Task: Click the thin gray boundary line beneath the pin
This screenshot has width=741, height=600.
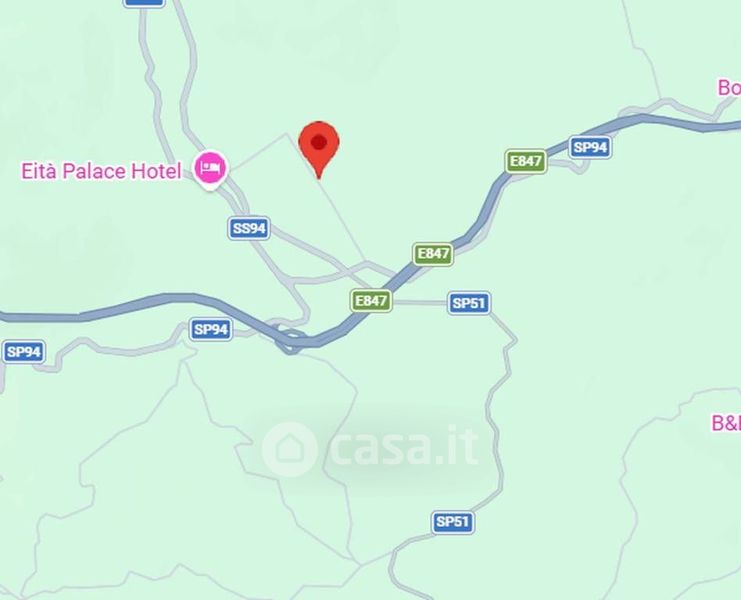Action: [341, 220]
